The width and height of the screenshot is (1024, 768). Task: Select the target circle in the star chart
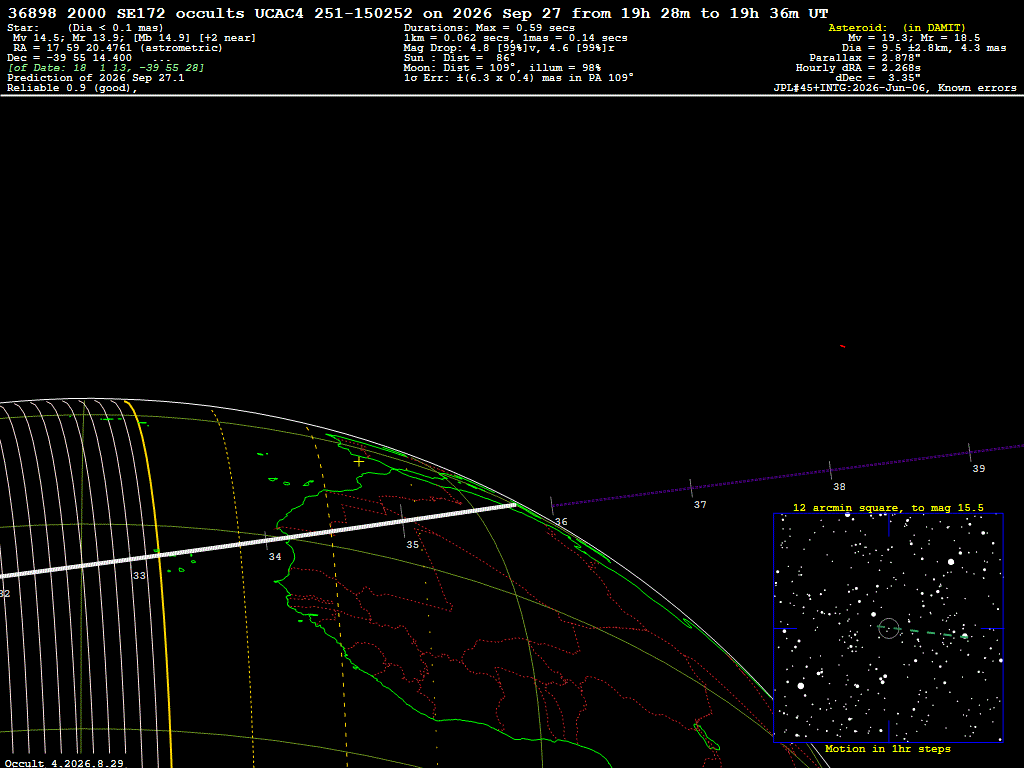click(x=889, y=628)
